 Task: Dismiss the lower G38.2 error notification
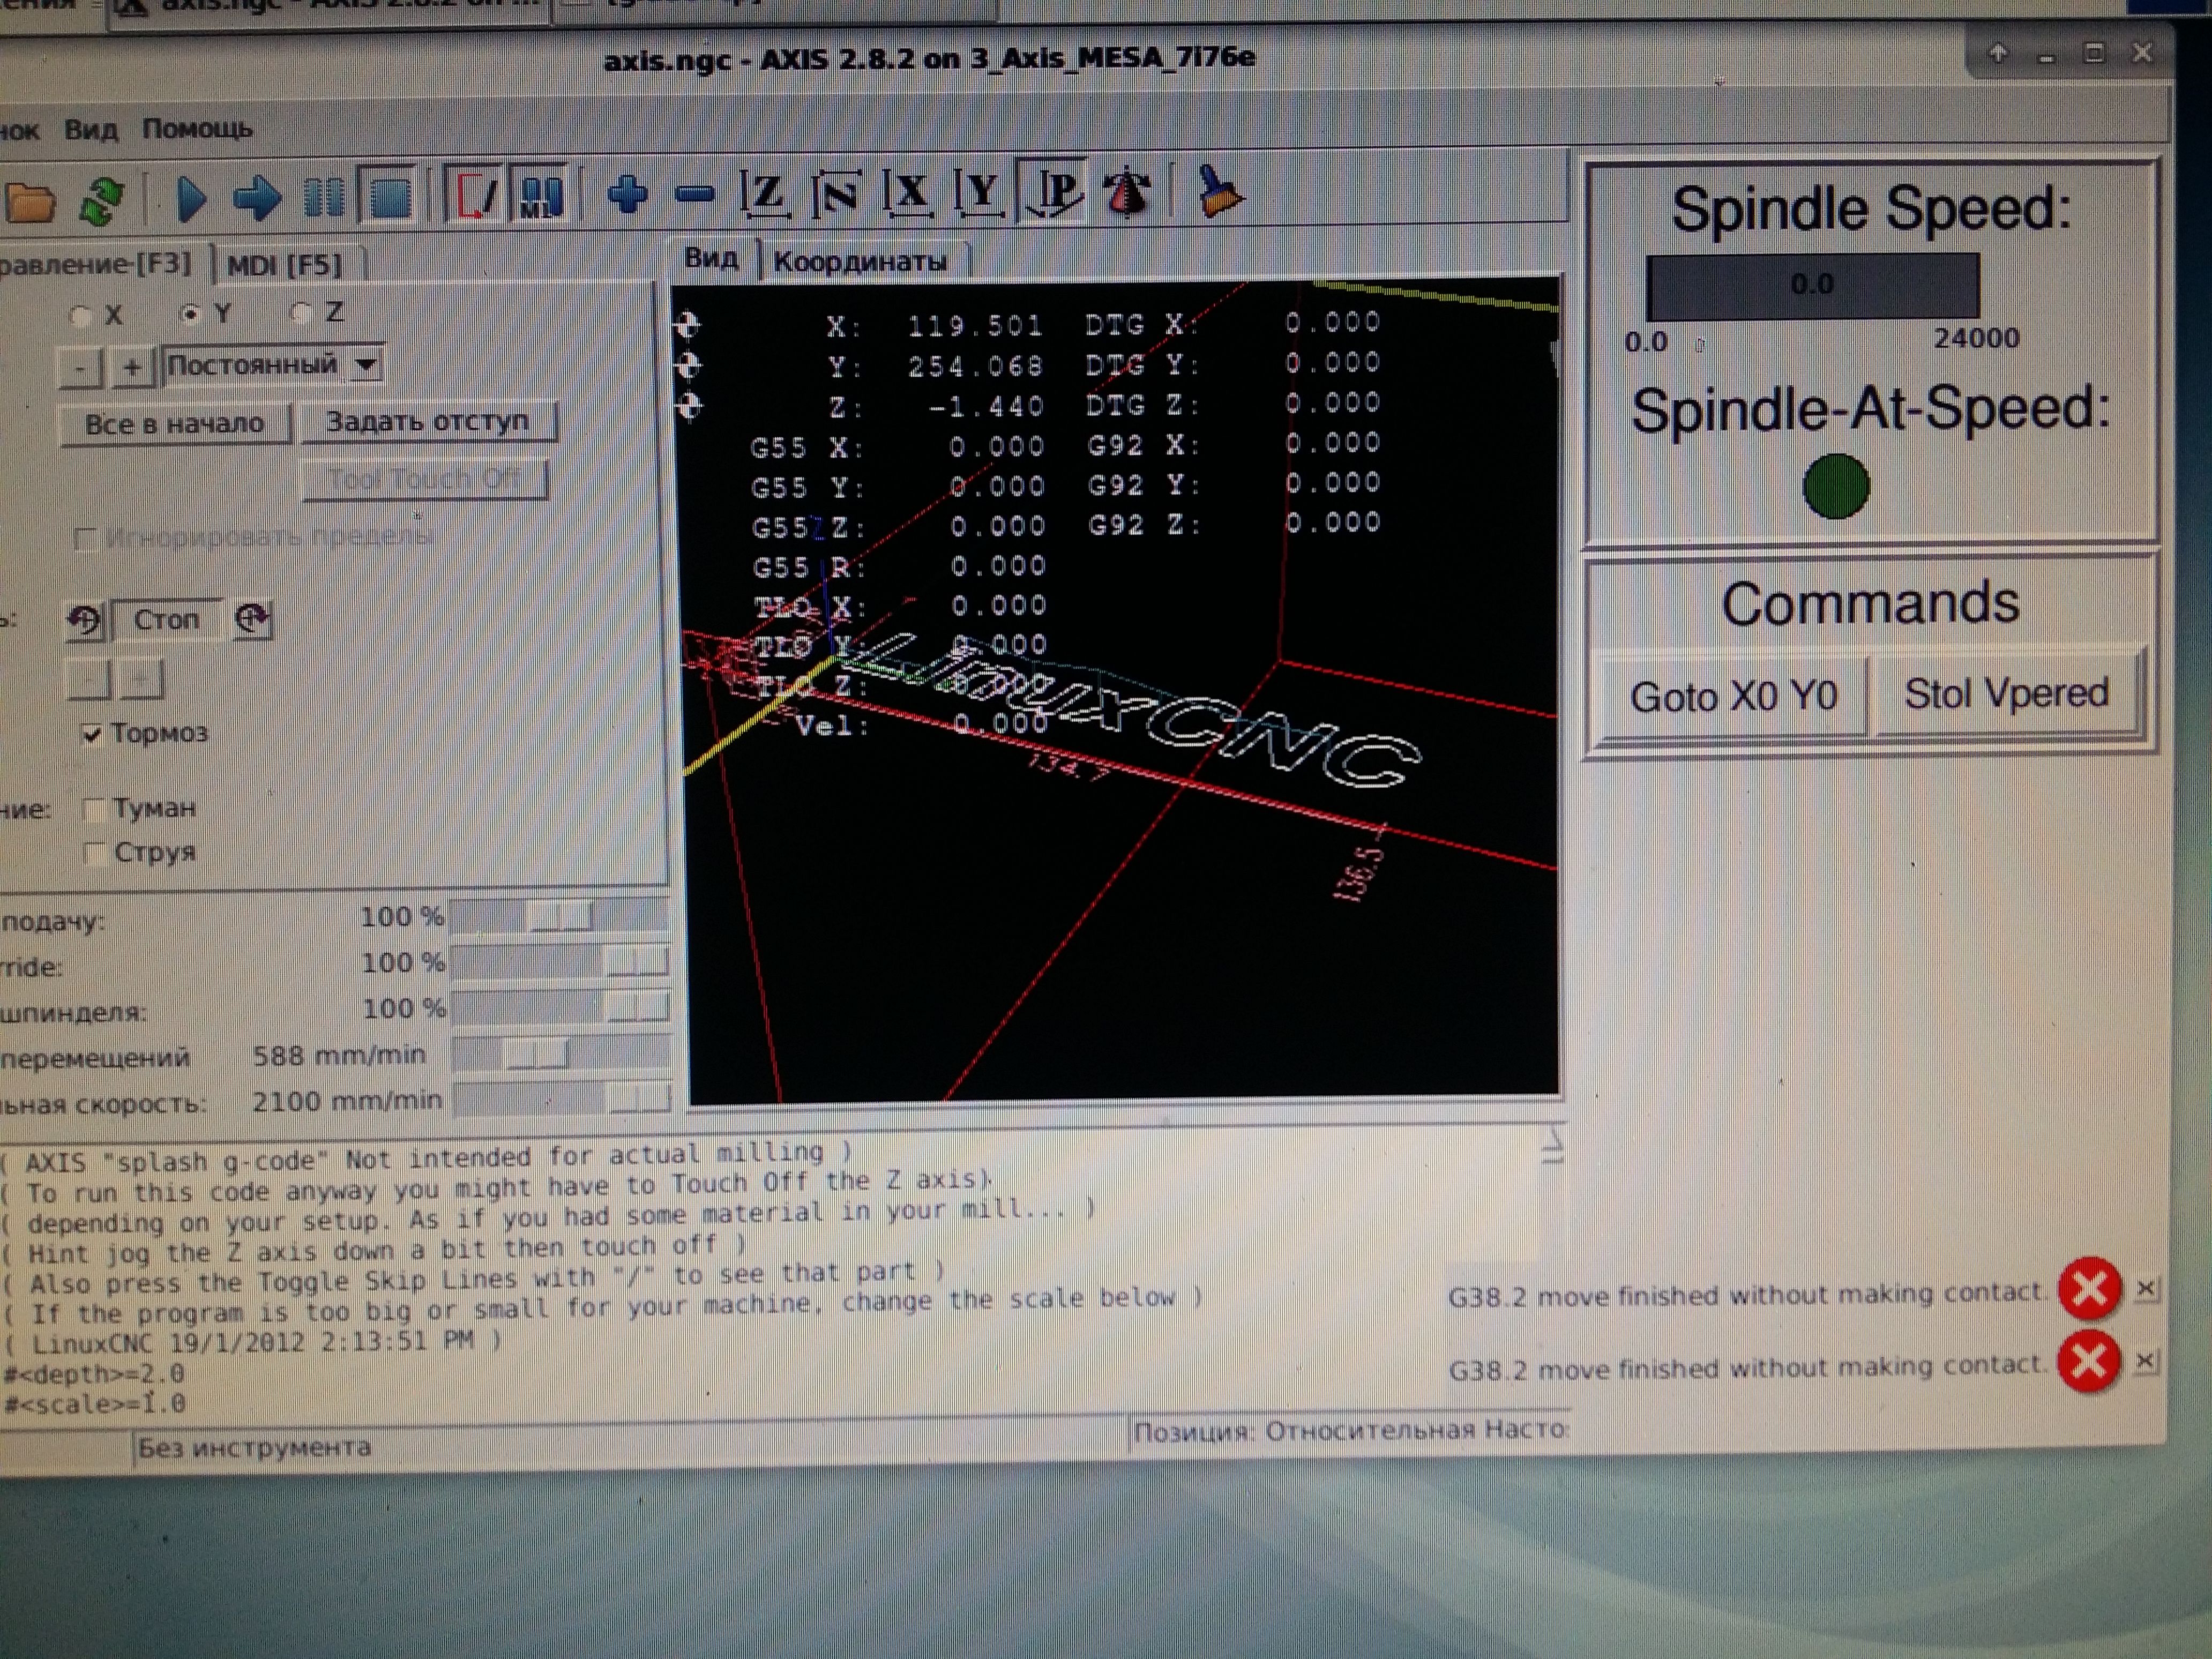coord(2145,1360)
